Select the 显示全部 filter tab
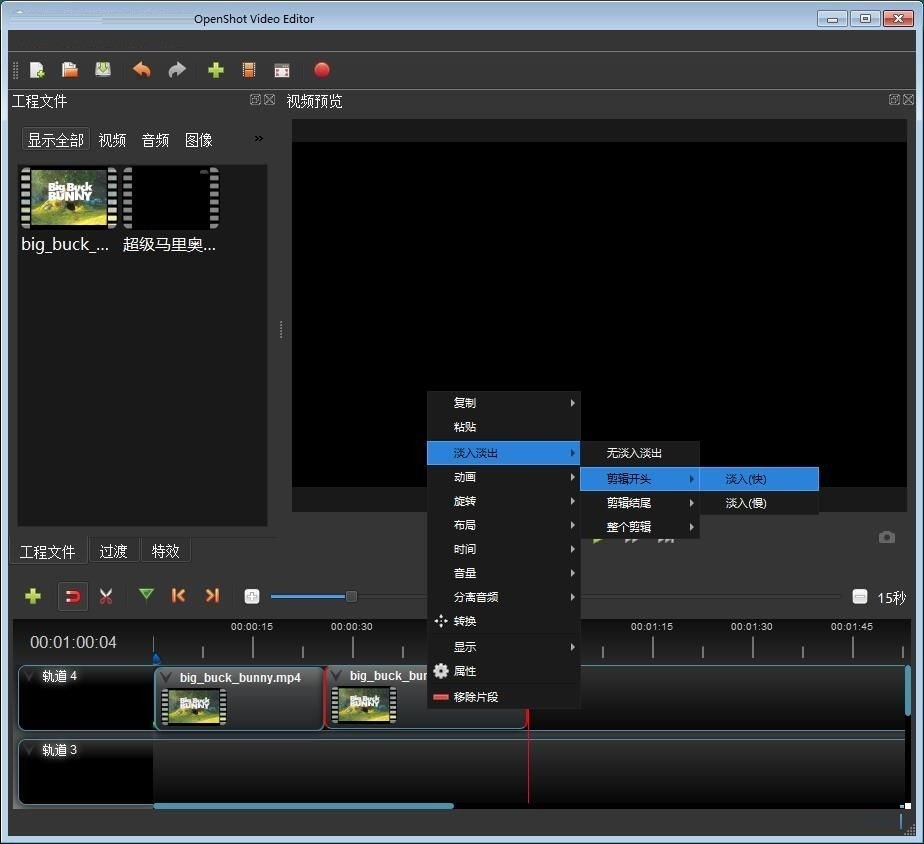 click(56, 140)
